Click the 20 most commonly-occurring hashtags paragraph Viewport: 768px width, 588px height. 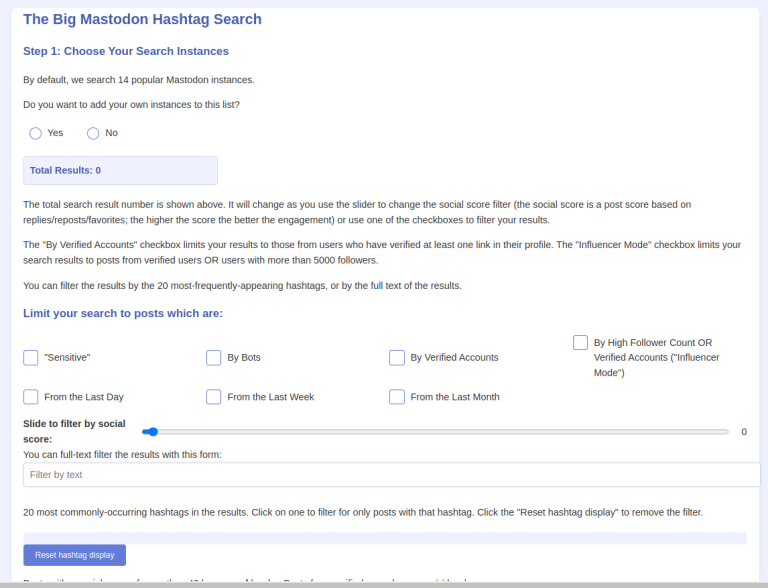point(363,513)
